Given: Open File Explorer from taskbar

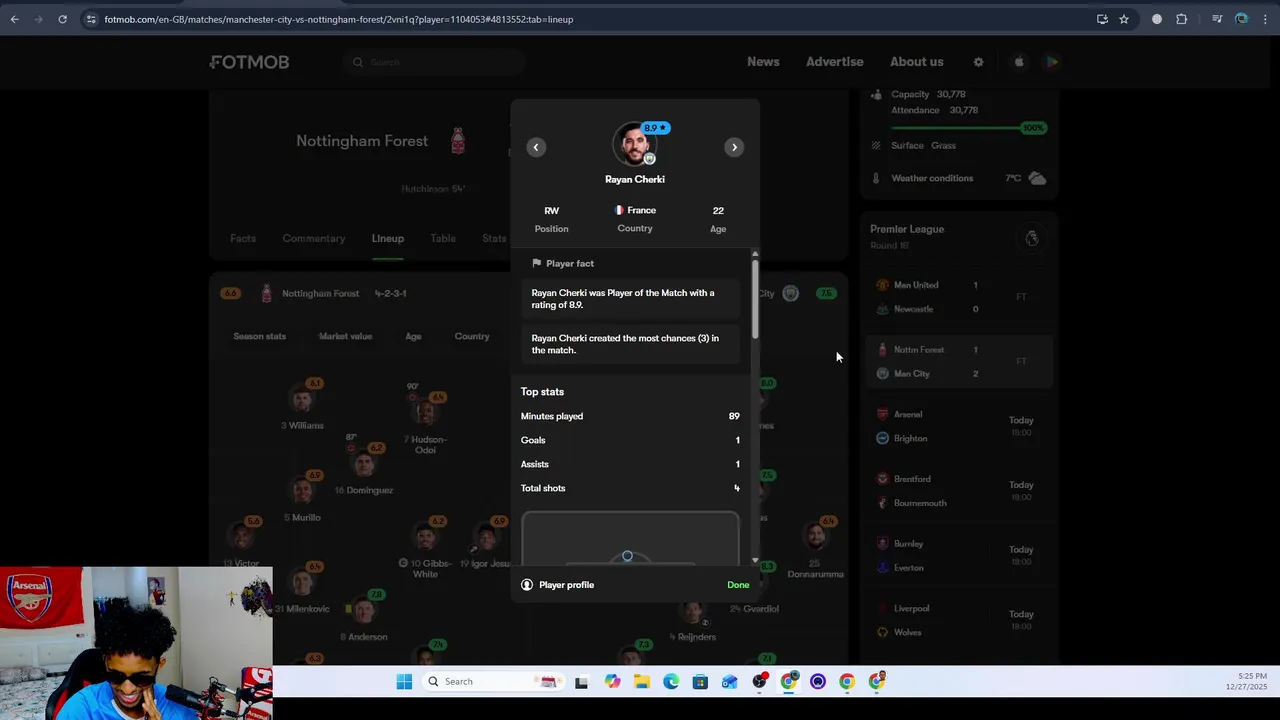Looking at the screenshot, I should (x=642, y=682).
